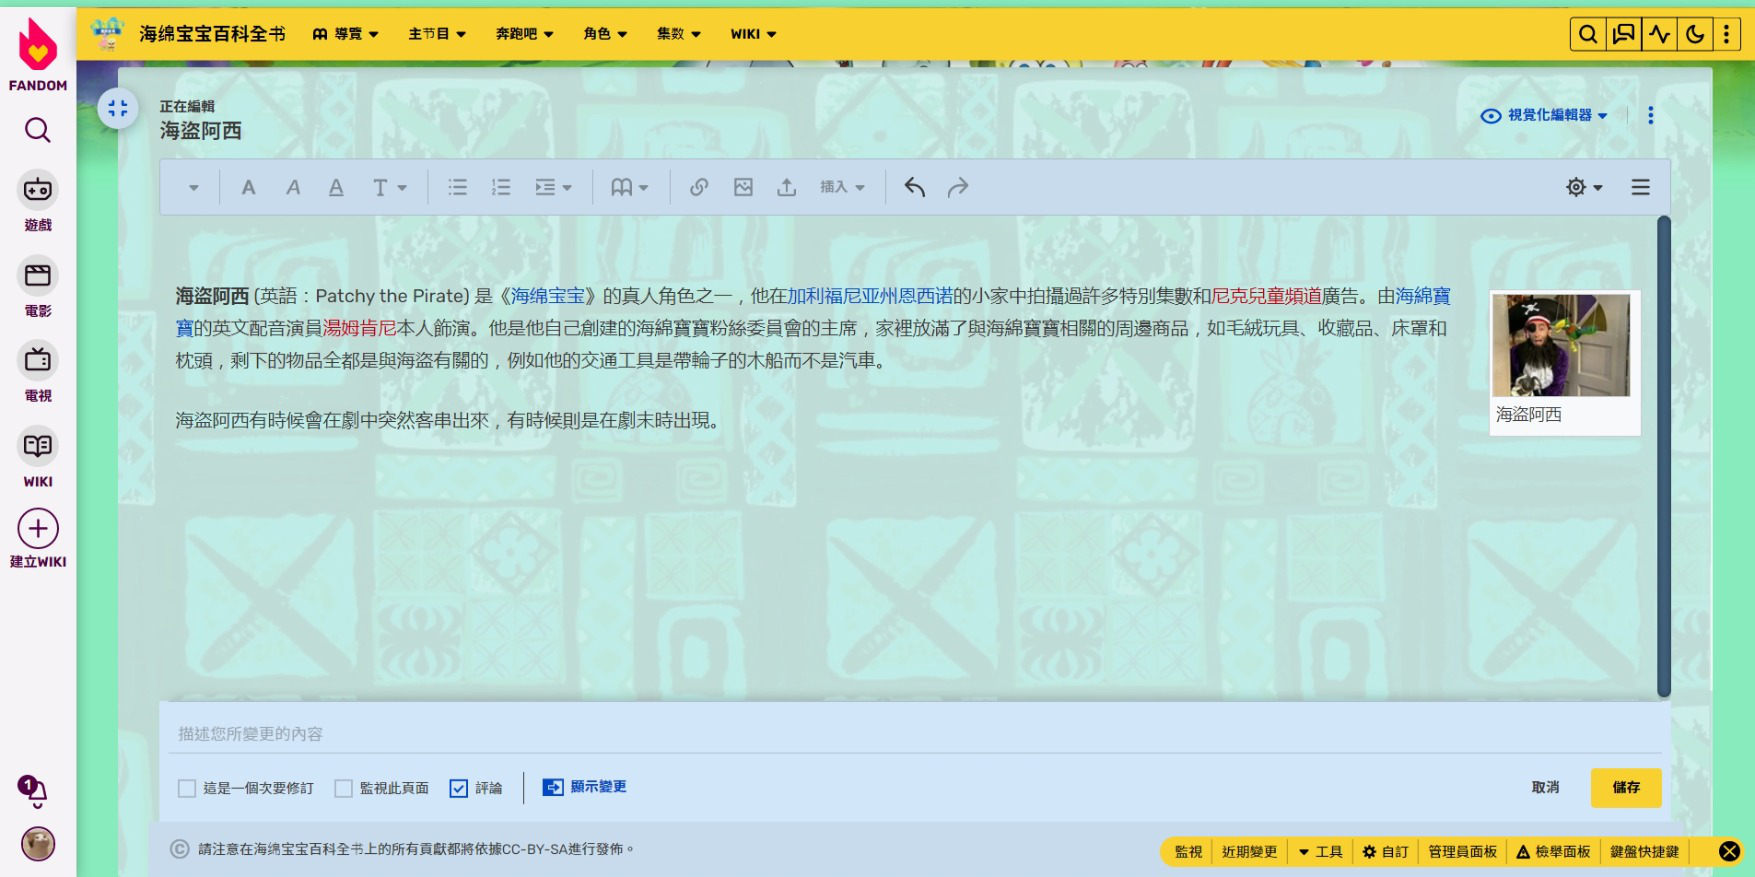Undo the last edit
The image size is (1755, 877).
(x=915, y=187)
